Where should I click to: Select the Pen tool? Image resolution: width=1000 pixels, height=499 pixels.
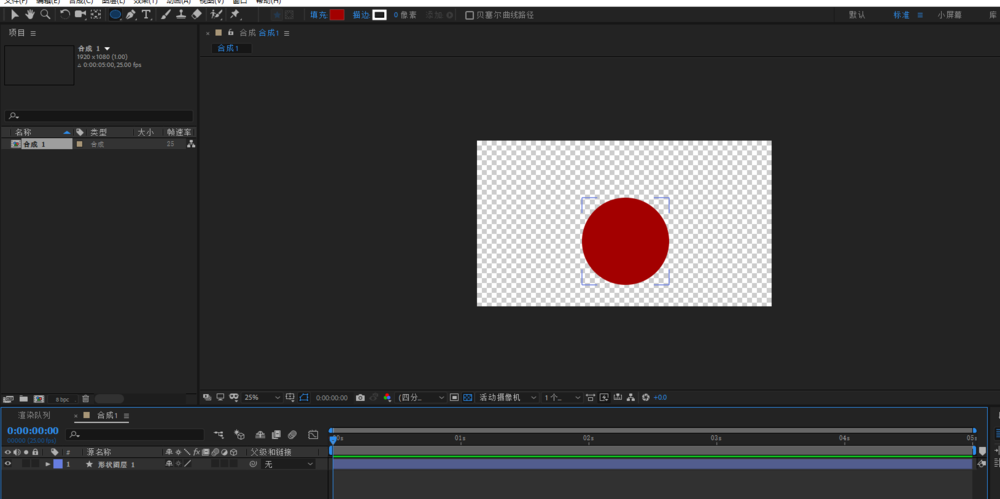[x=131, y=15]
